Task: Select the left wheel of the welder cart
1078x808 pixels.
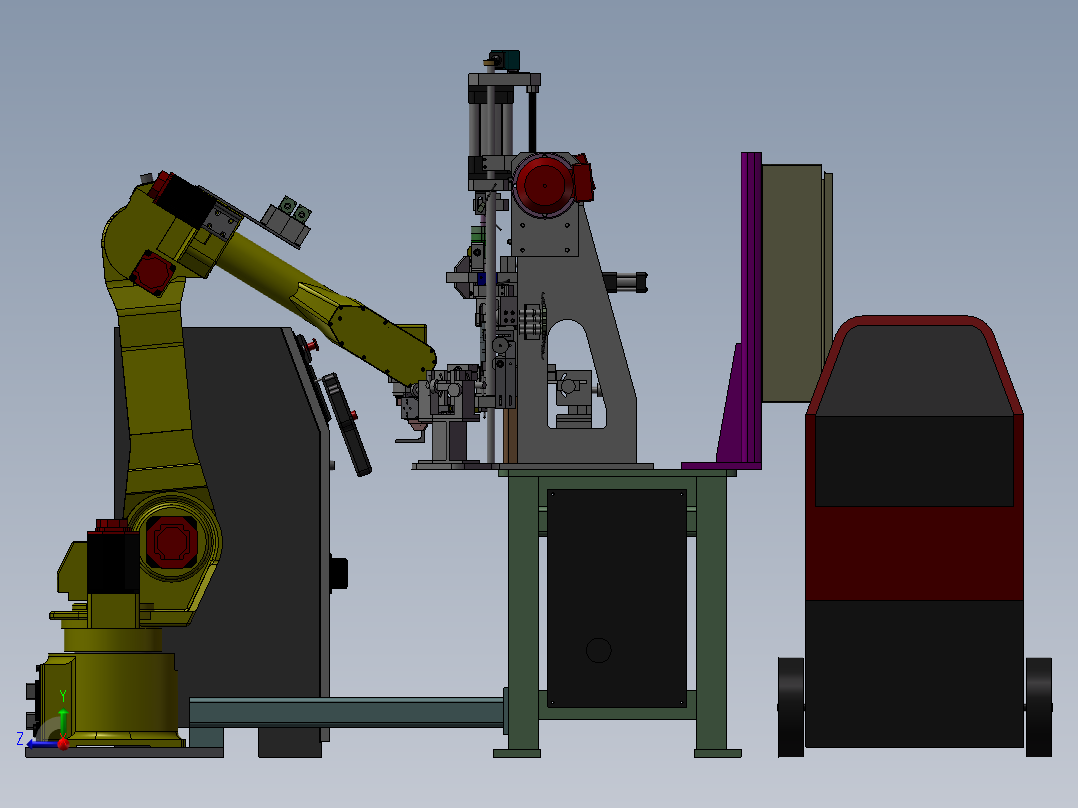Action: click(x=791, y=707)
